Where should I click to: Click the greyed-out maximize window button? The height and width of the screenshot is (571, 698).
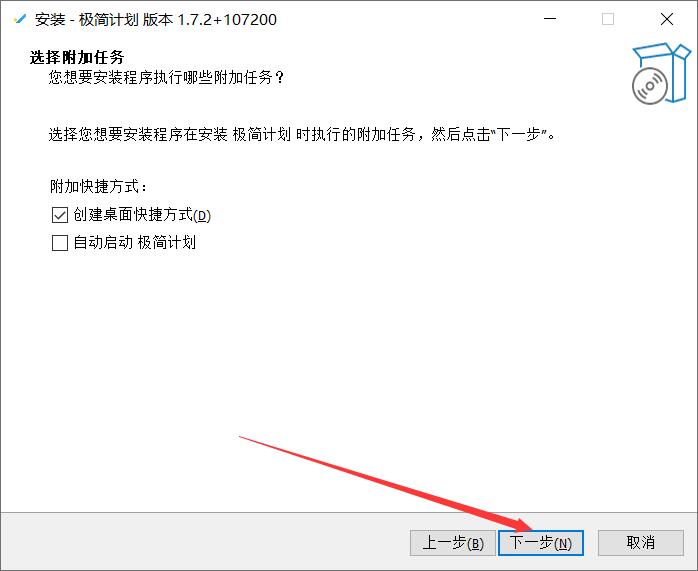608,19
